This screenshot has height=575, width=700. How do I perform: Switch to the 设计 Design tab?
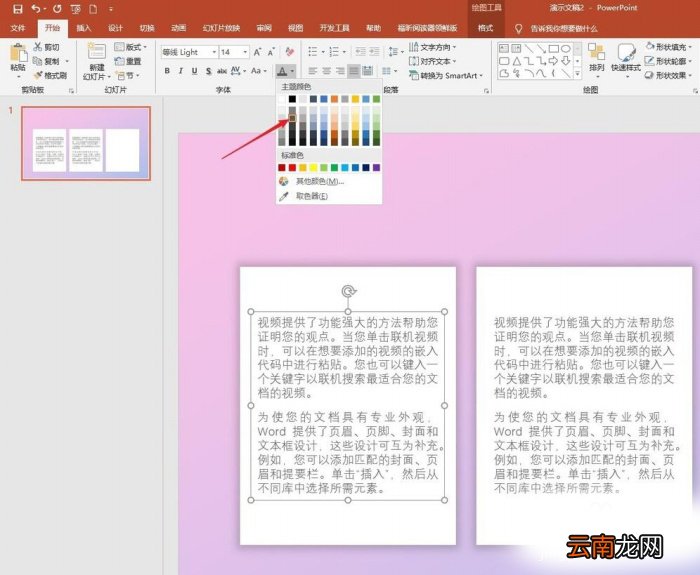click(x=115, y=28)
